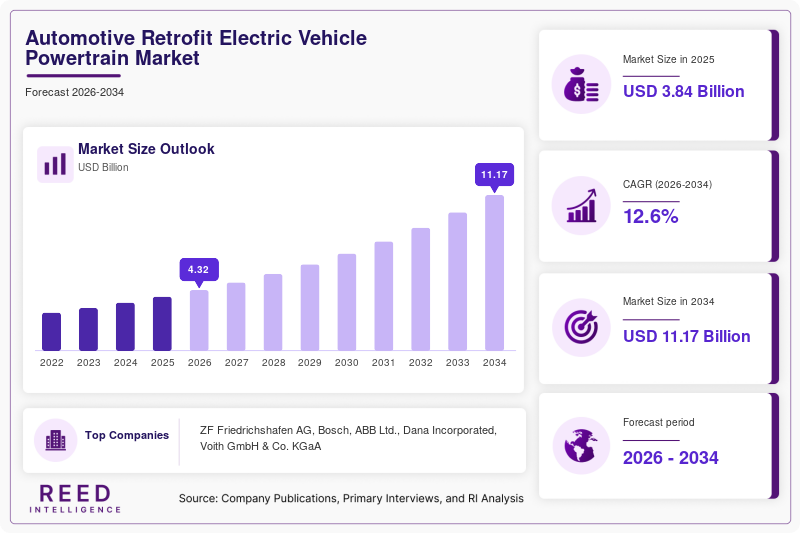The width and height of the screenshot is (800, 533).
Task: Select the 2034 bar in the chart
Action: point(494,273)
